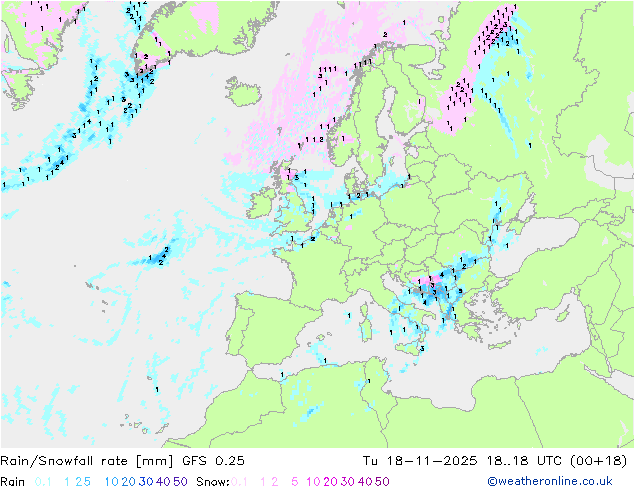
Task: Click the snow legend value 5
Action: click(x=294, y=482)
